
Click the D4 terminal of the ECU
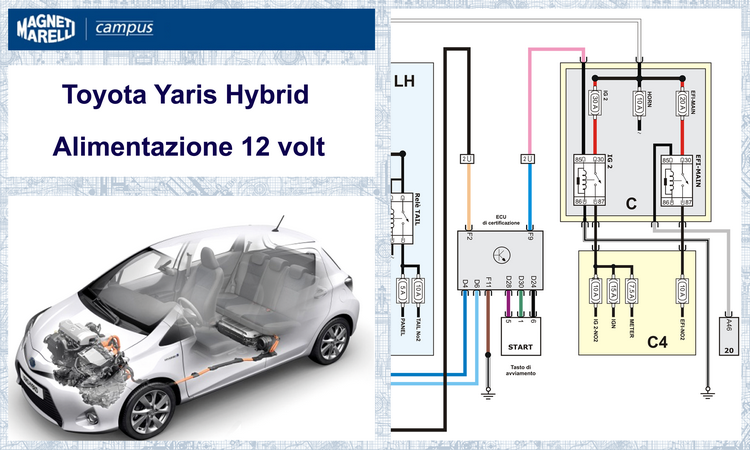coord(464,283)
